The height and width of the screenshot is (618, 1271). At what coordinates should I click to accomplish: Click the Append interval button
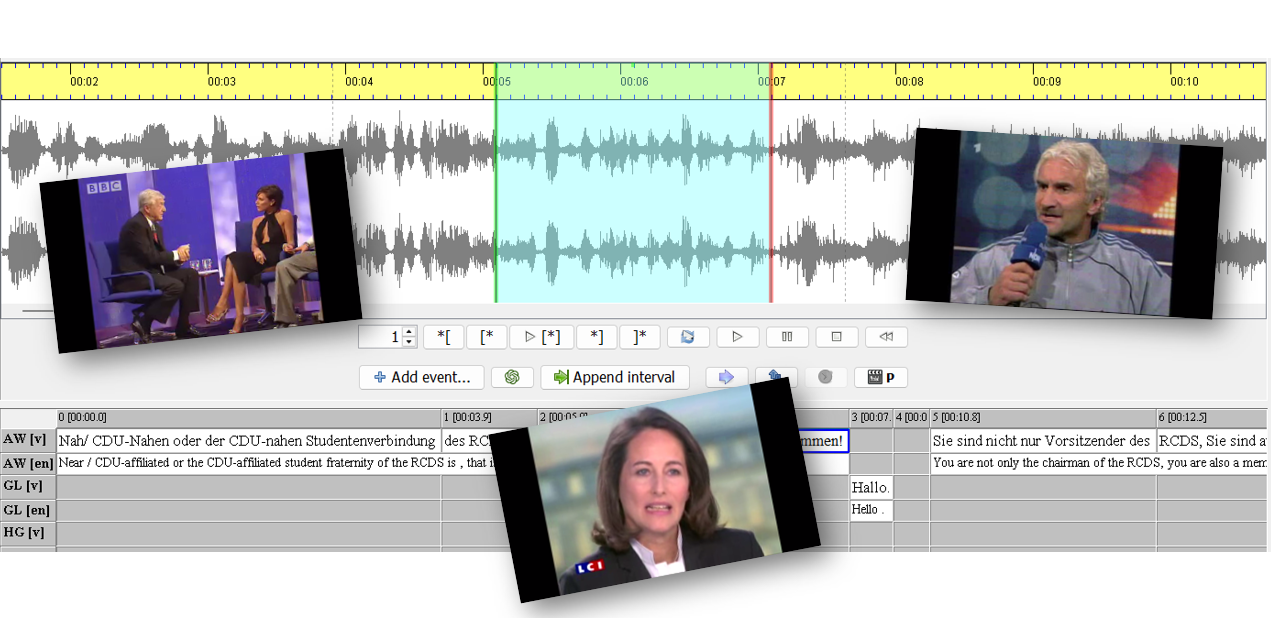[x=615, y=377]
